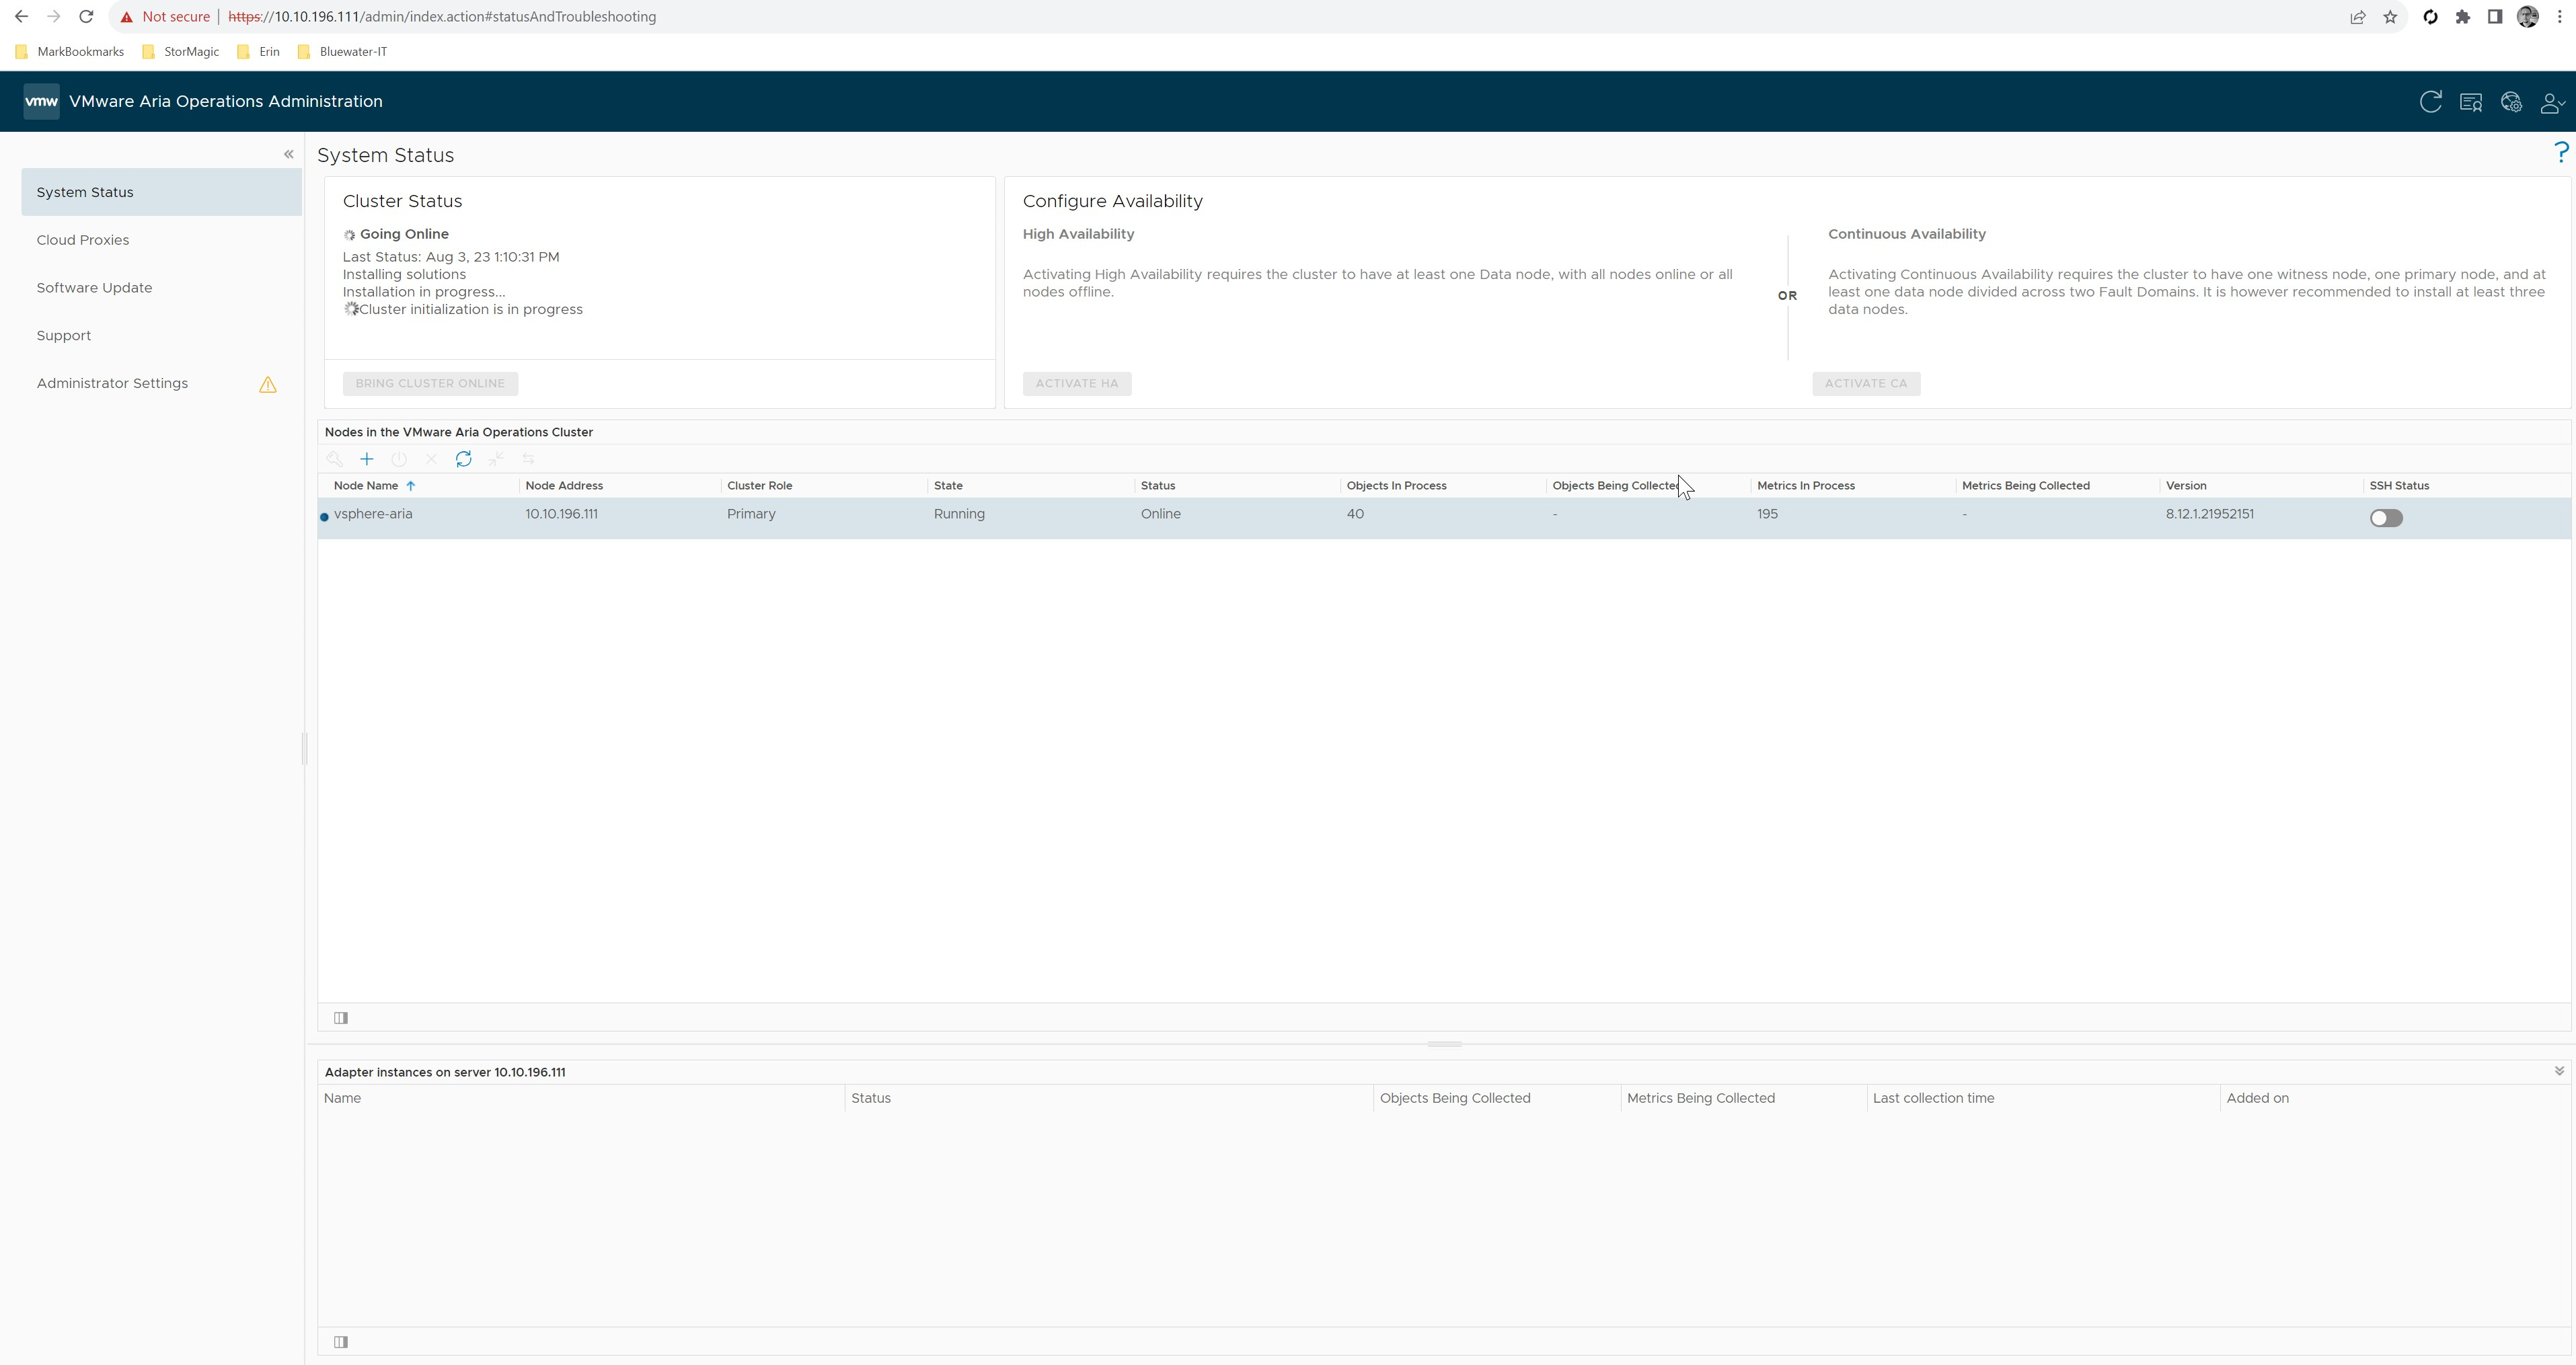Open Software Update page

click(x=95, y=288)
